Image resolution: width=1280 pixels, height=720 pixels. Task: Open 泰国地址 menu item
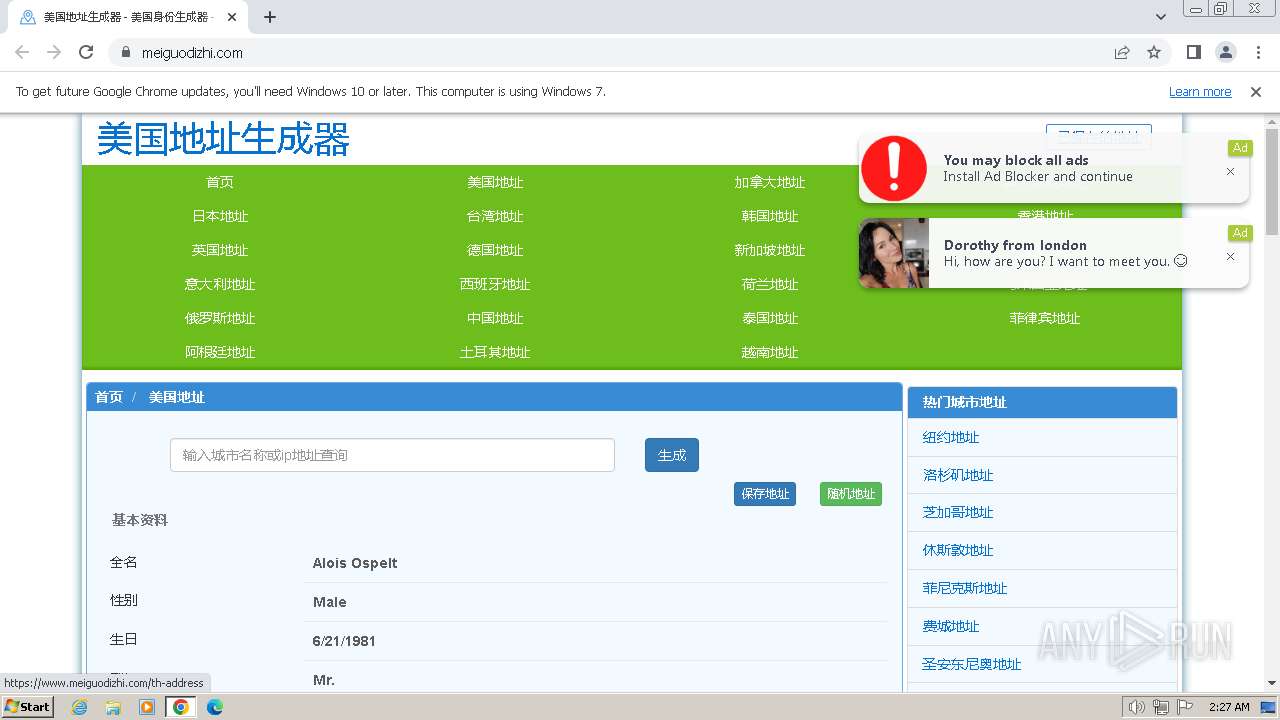[x=770, y=318]
